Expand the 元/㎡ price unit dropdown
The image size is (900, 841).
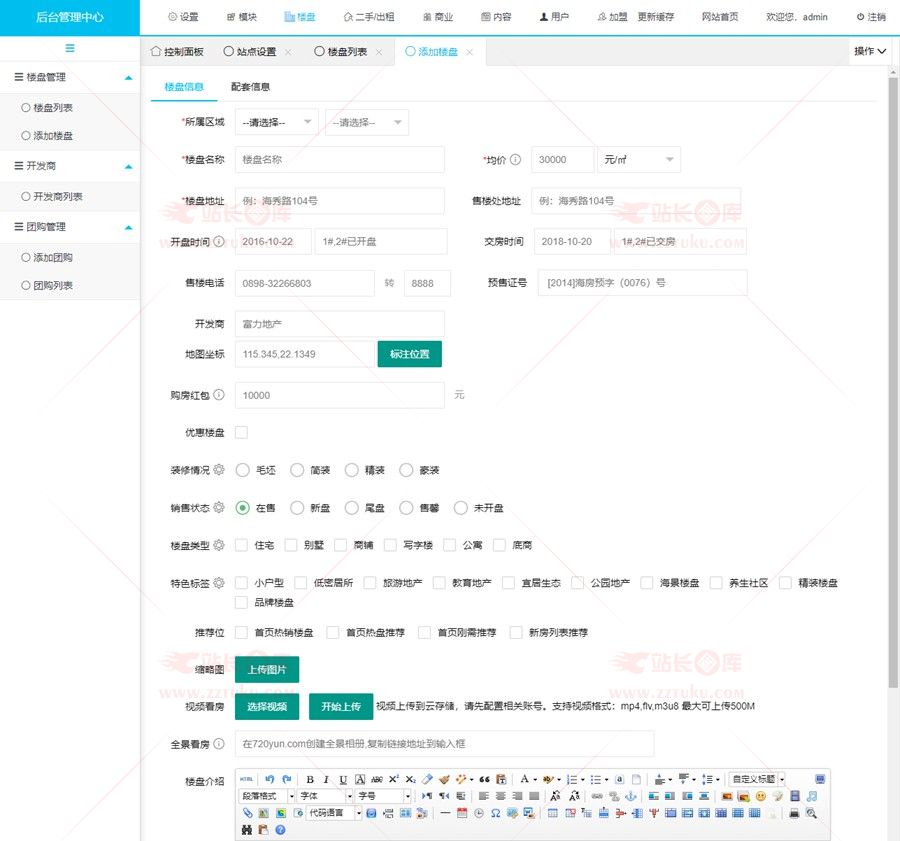pos(638,159)
